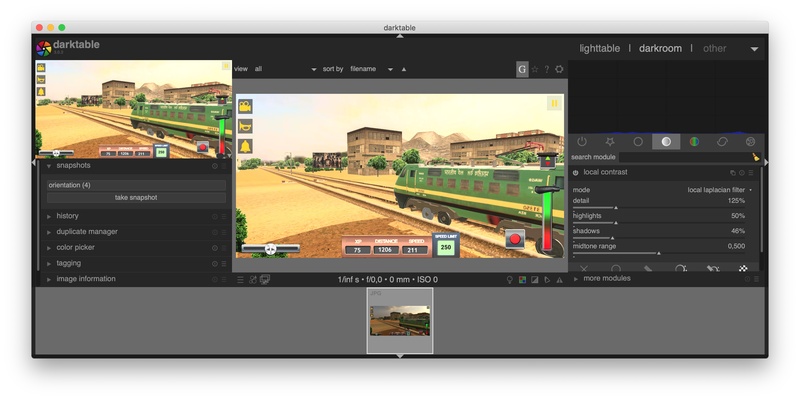This screenshot has width=800, height=400.
Task: Toggle softproofing
Action: coord(547,280)
